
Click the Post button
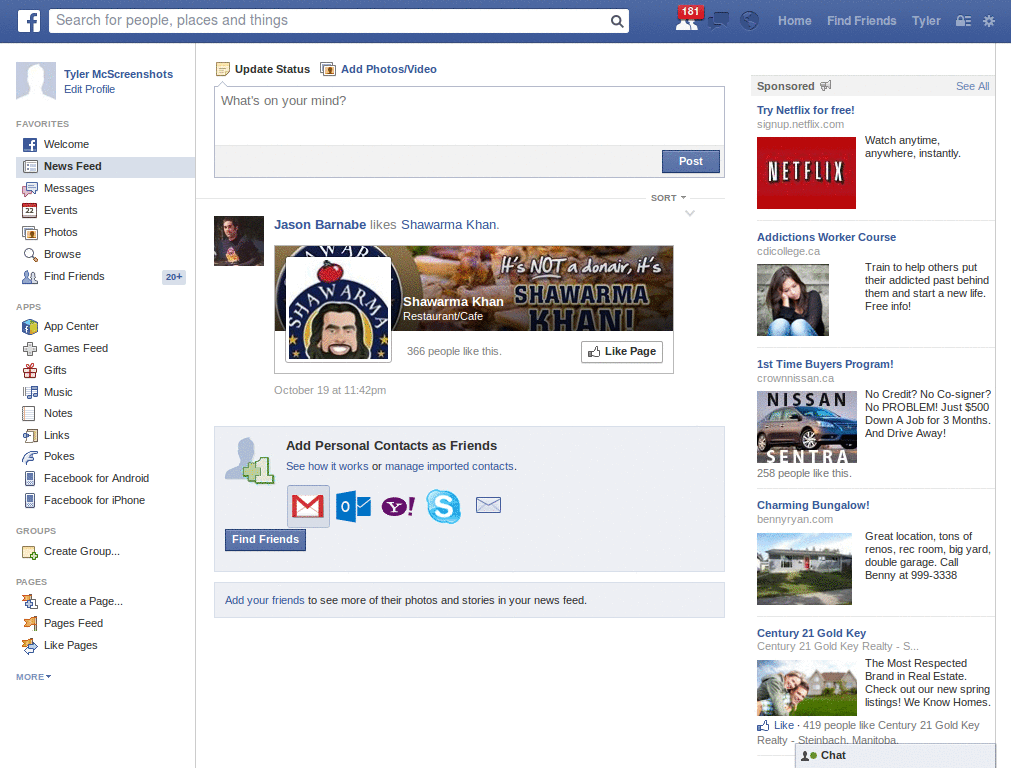(x=690, y=161)
